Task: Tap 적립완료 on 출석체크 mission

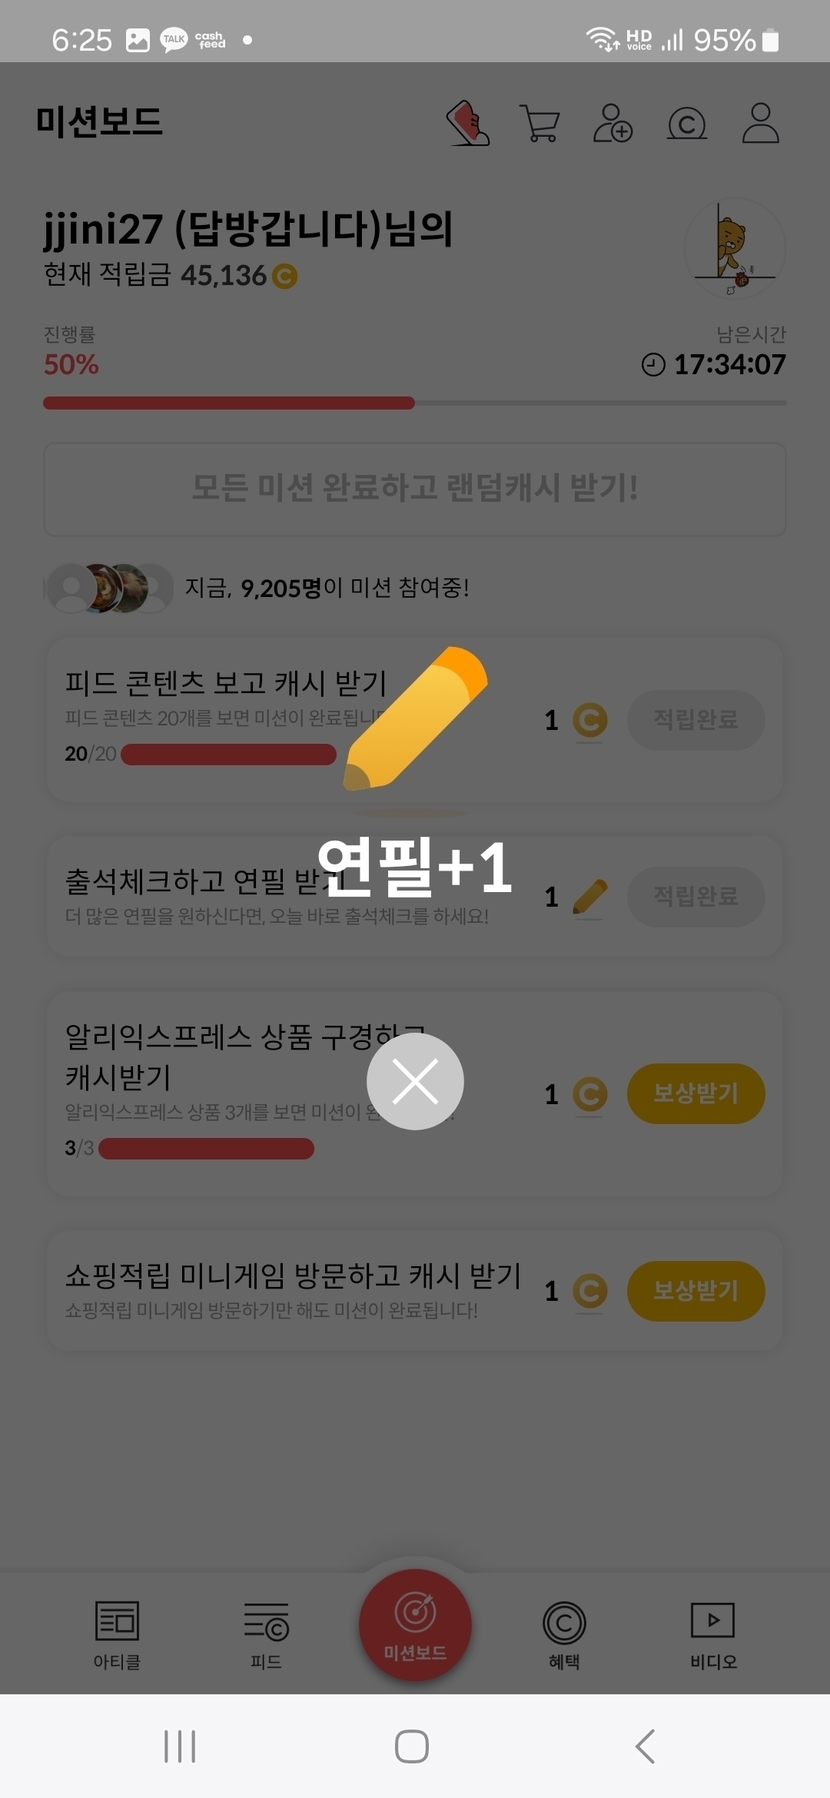Action: 696,896
